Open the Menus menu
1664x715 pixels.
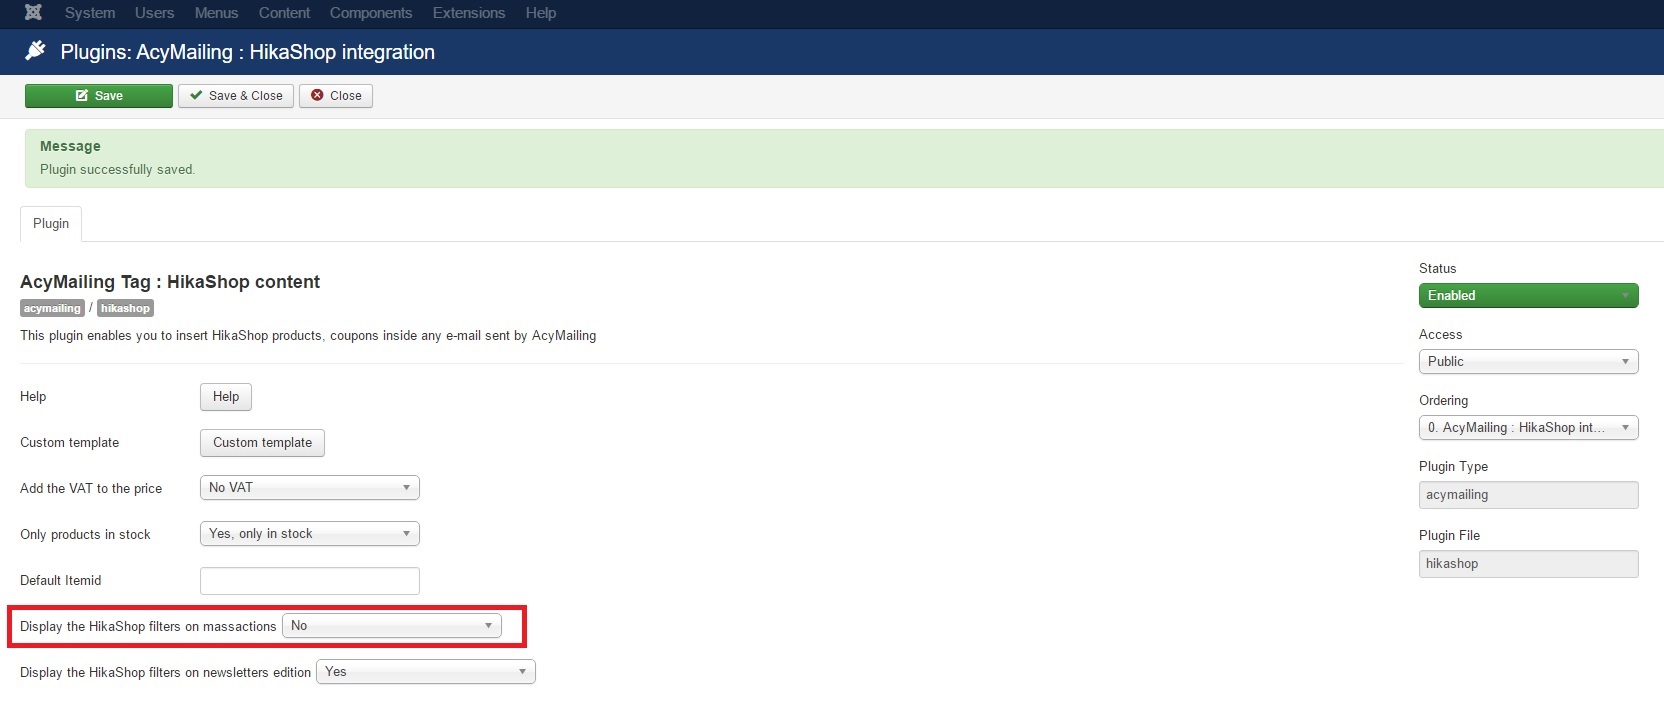point(216,13)
